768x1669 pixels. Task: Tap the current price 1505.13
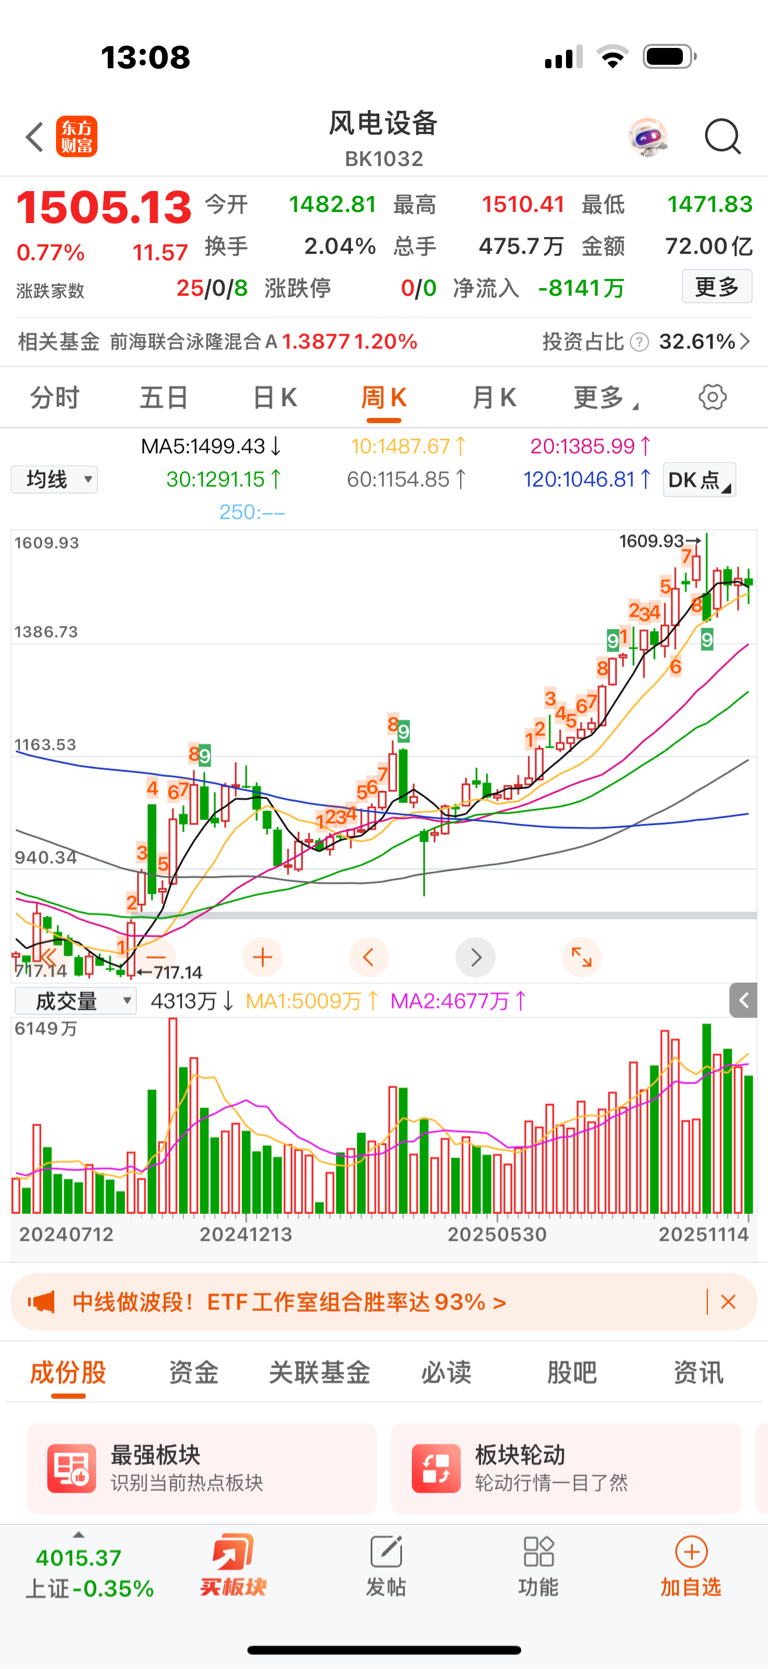coord(103,208)
